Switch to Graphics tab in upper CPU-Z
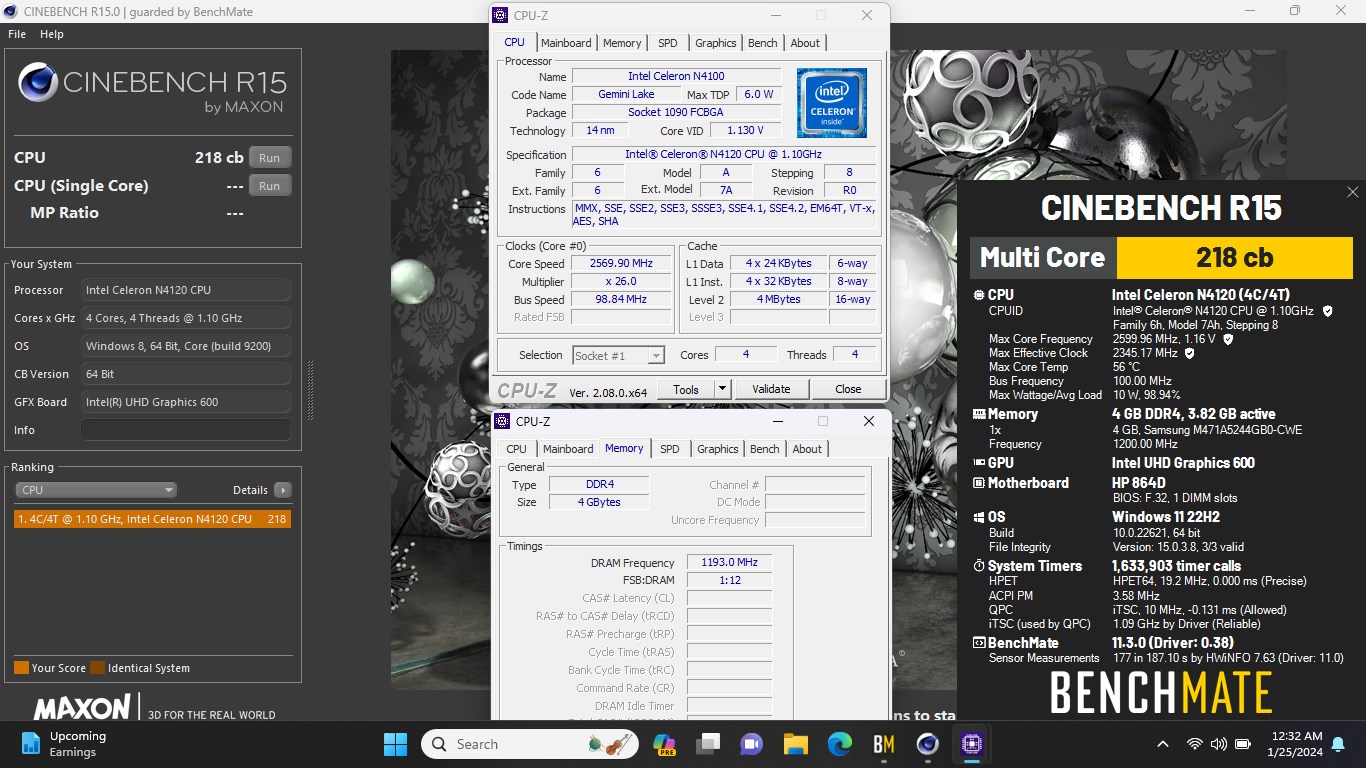 [x=716, y=43]
